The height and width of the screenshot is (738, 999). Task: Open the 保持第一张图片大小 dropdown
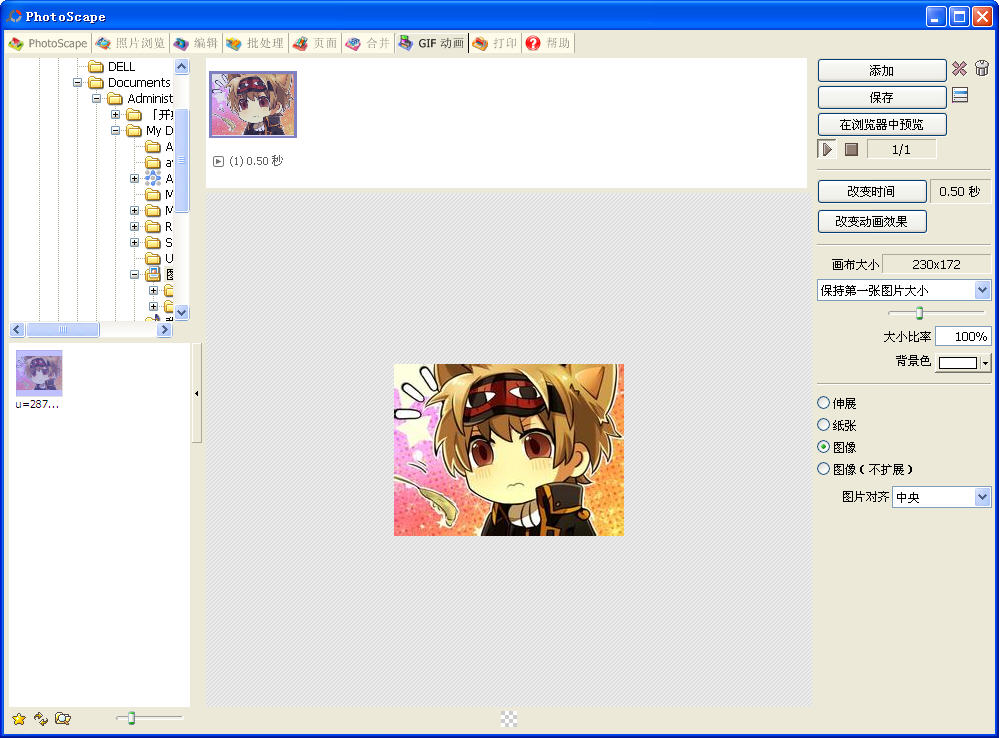tap(982, 291)
